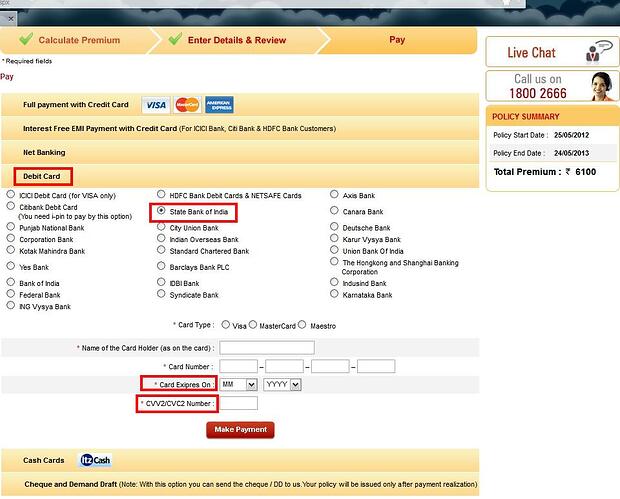The width and height of the screenshot is (620, 499).
Task: Expand Interest Free EMI Payment section
Action: point(240,129)
